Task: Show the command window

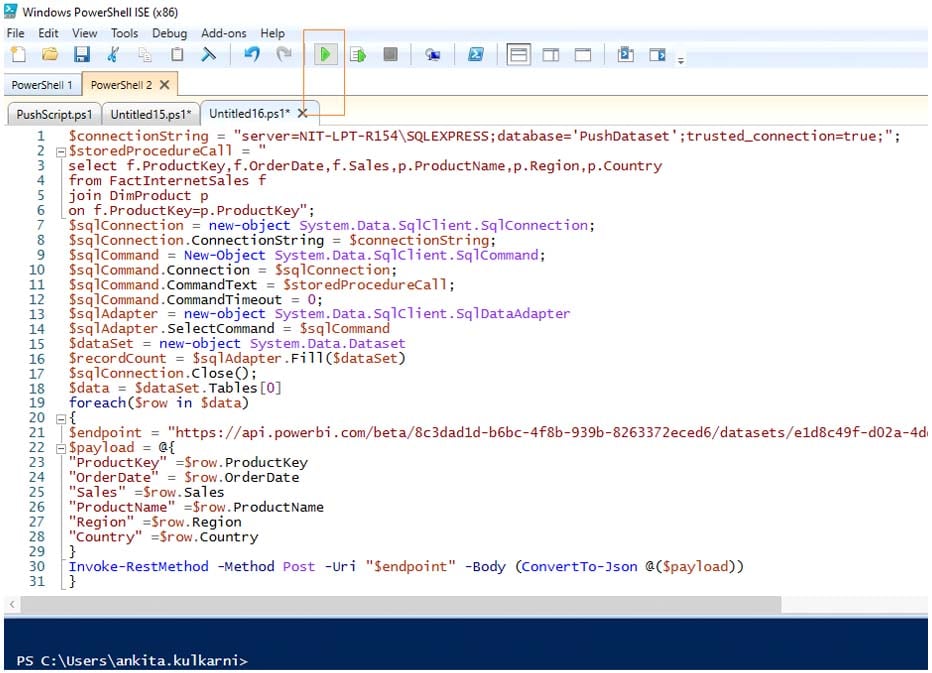Action: pyautogui.click(x=625, y=55)
